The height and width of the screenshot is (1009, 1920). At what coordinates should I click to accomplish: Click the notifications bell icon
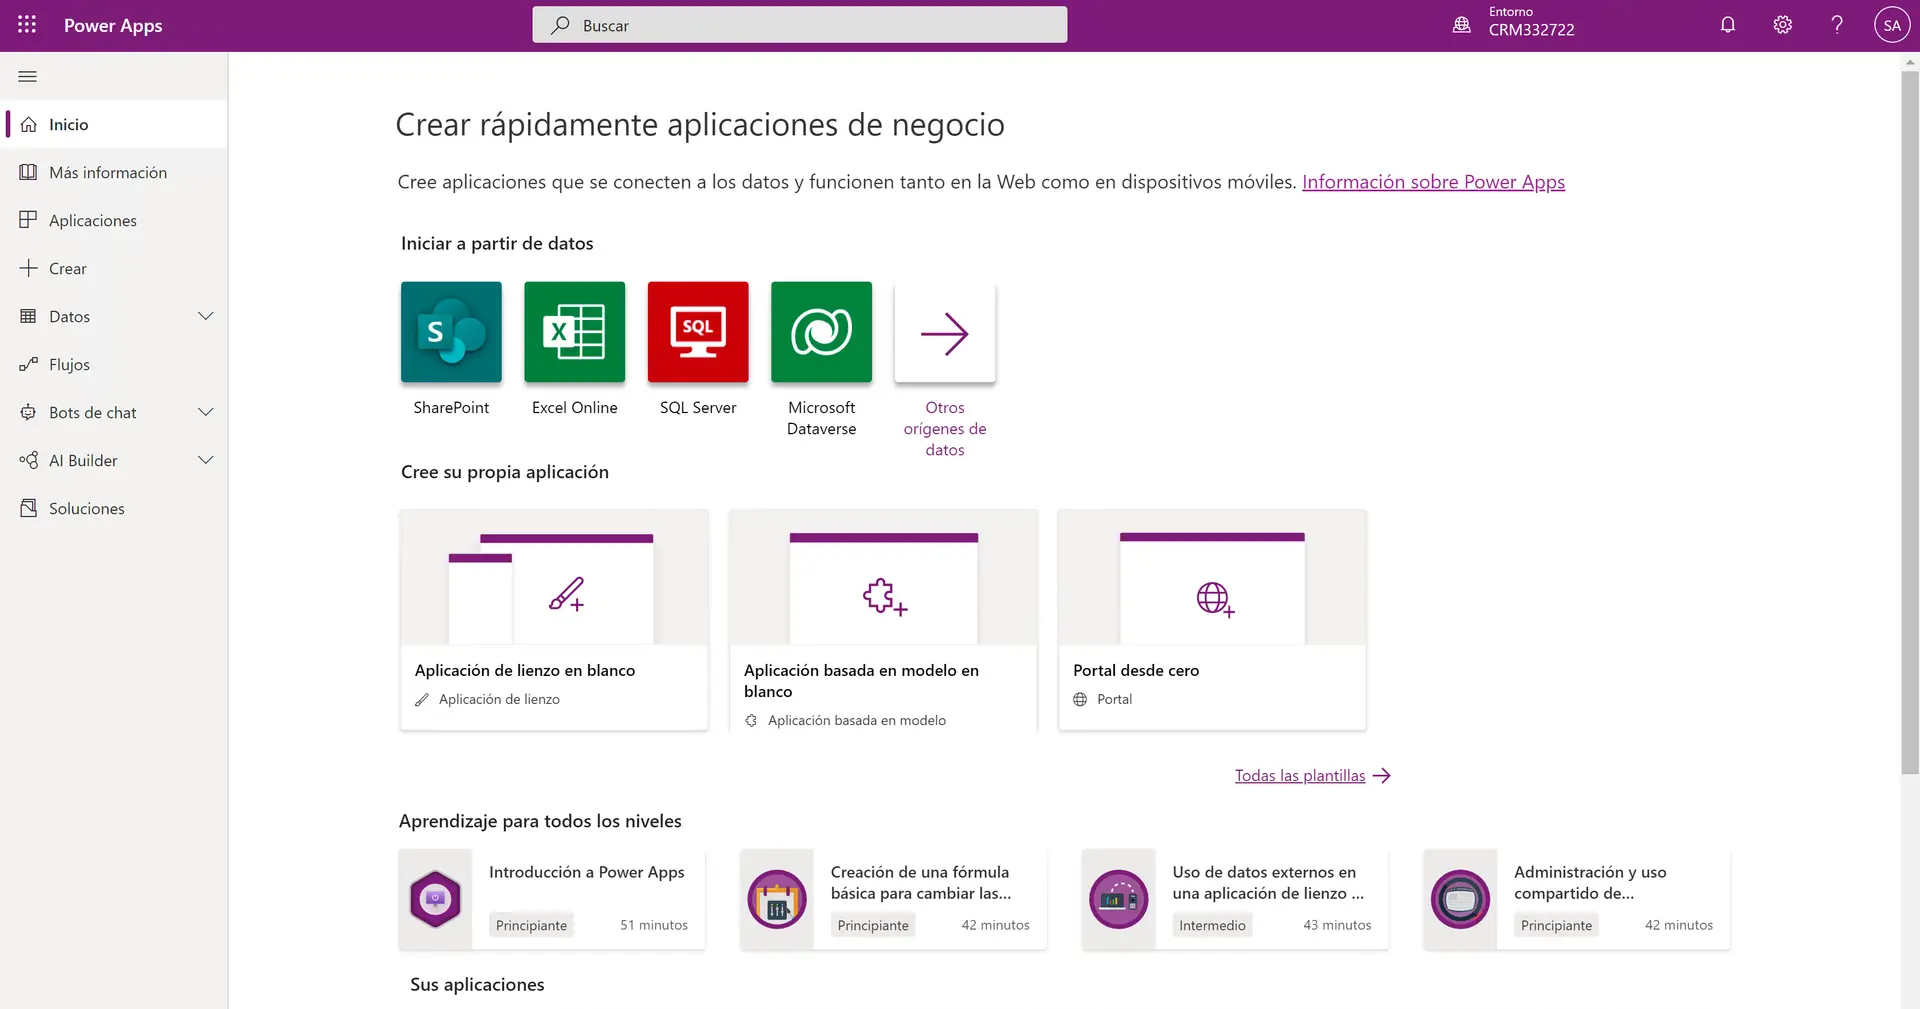coord(1728,25)
